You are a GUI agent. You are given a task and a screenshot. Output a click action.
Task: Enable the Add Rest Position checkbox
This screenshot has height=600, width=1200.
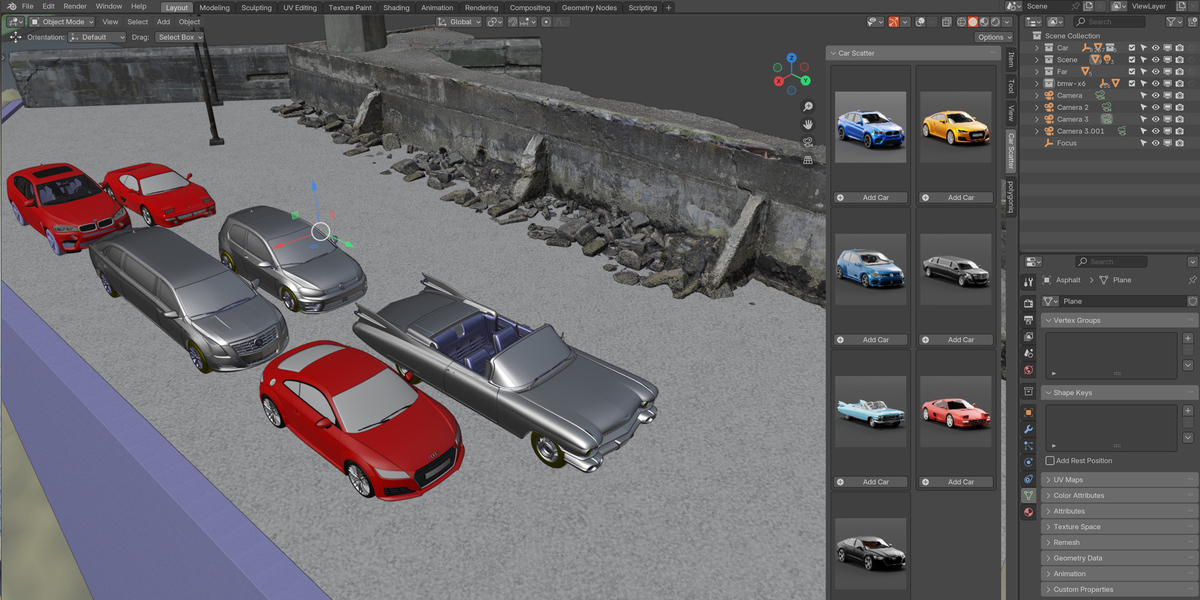coord(1050,461)
